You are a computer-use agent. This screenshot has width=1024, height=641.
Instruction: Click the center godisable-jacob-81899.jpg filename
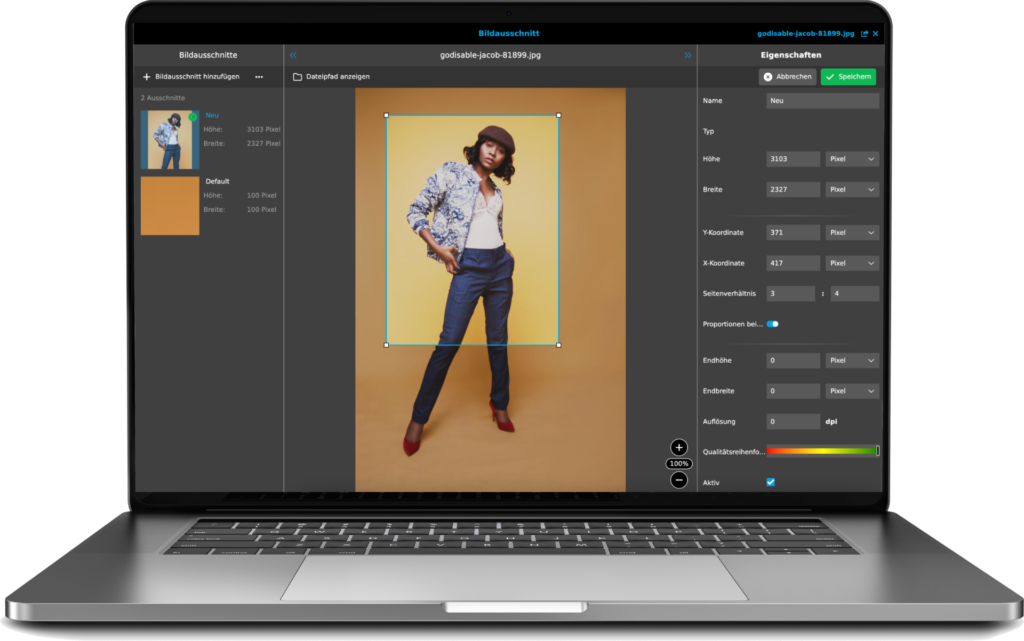coord(490,55)
